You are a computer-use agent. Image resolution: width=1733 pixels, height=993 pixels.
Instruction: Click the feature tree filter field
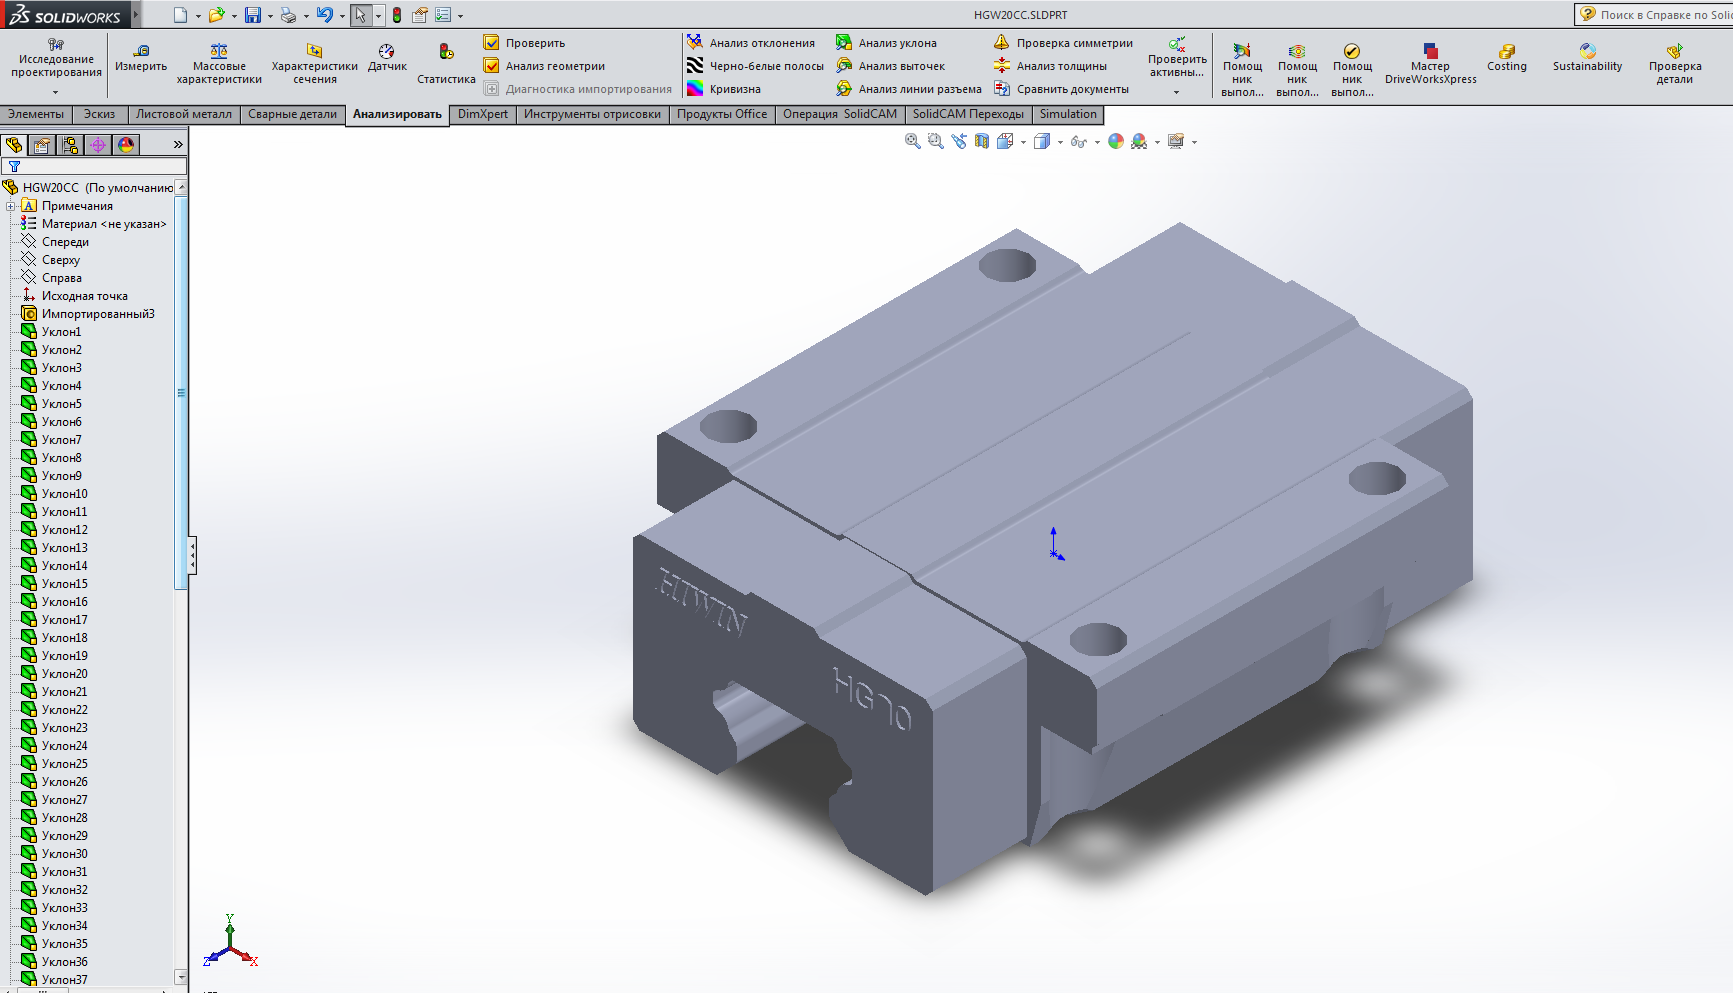click(94, 166)
